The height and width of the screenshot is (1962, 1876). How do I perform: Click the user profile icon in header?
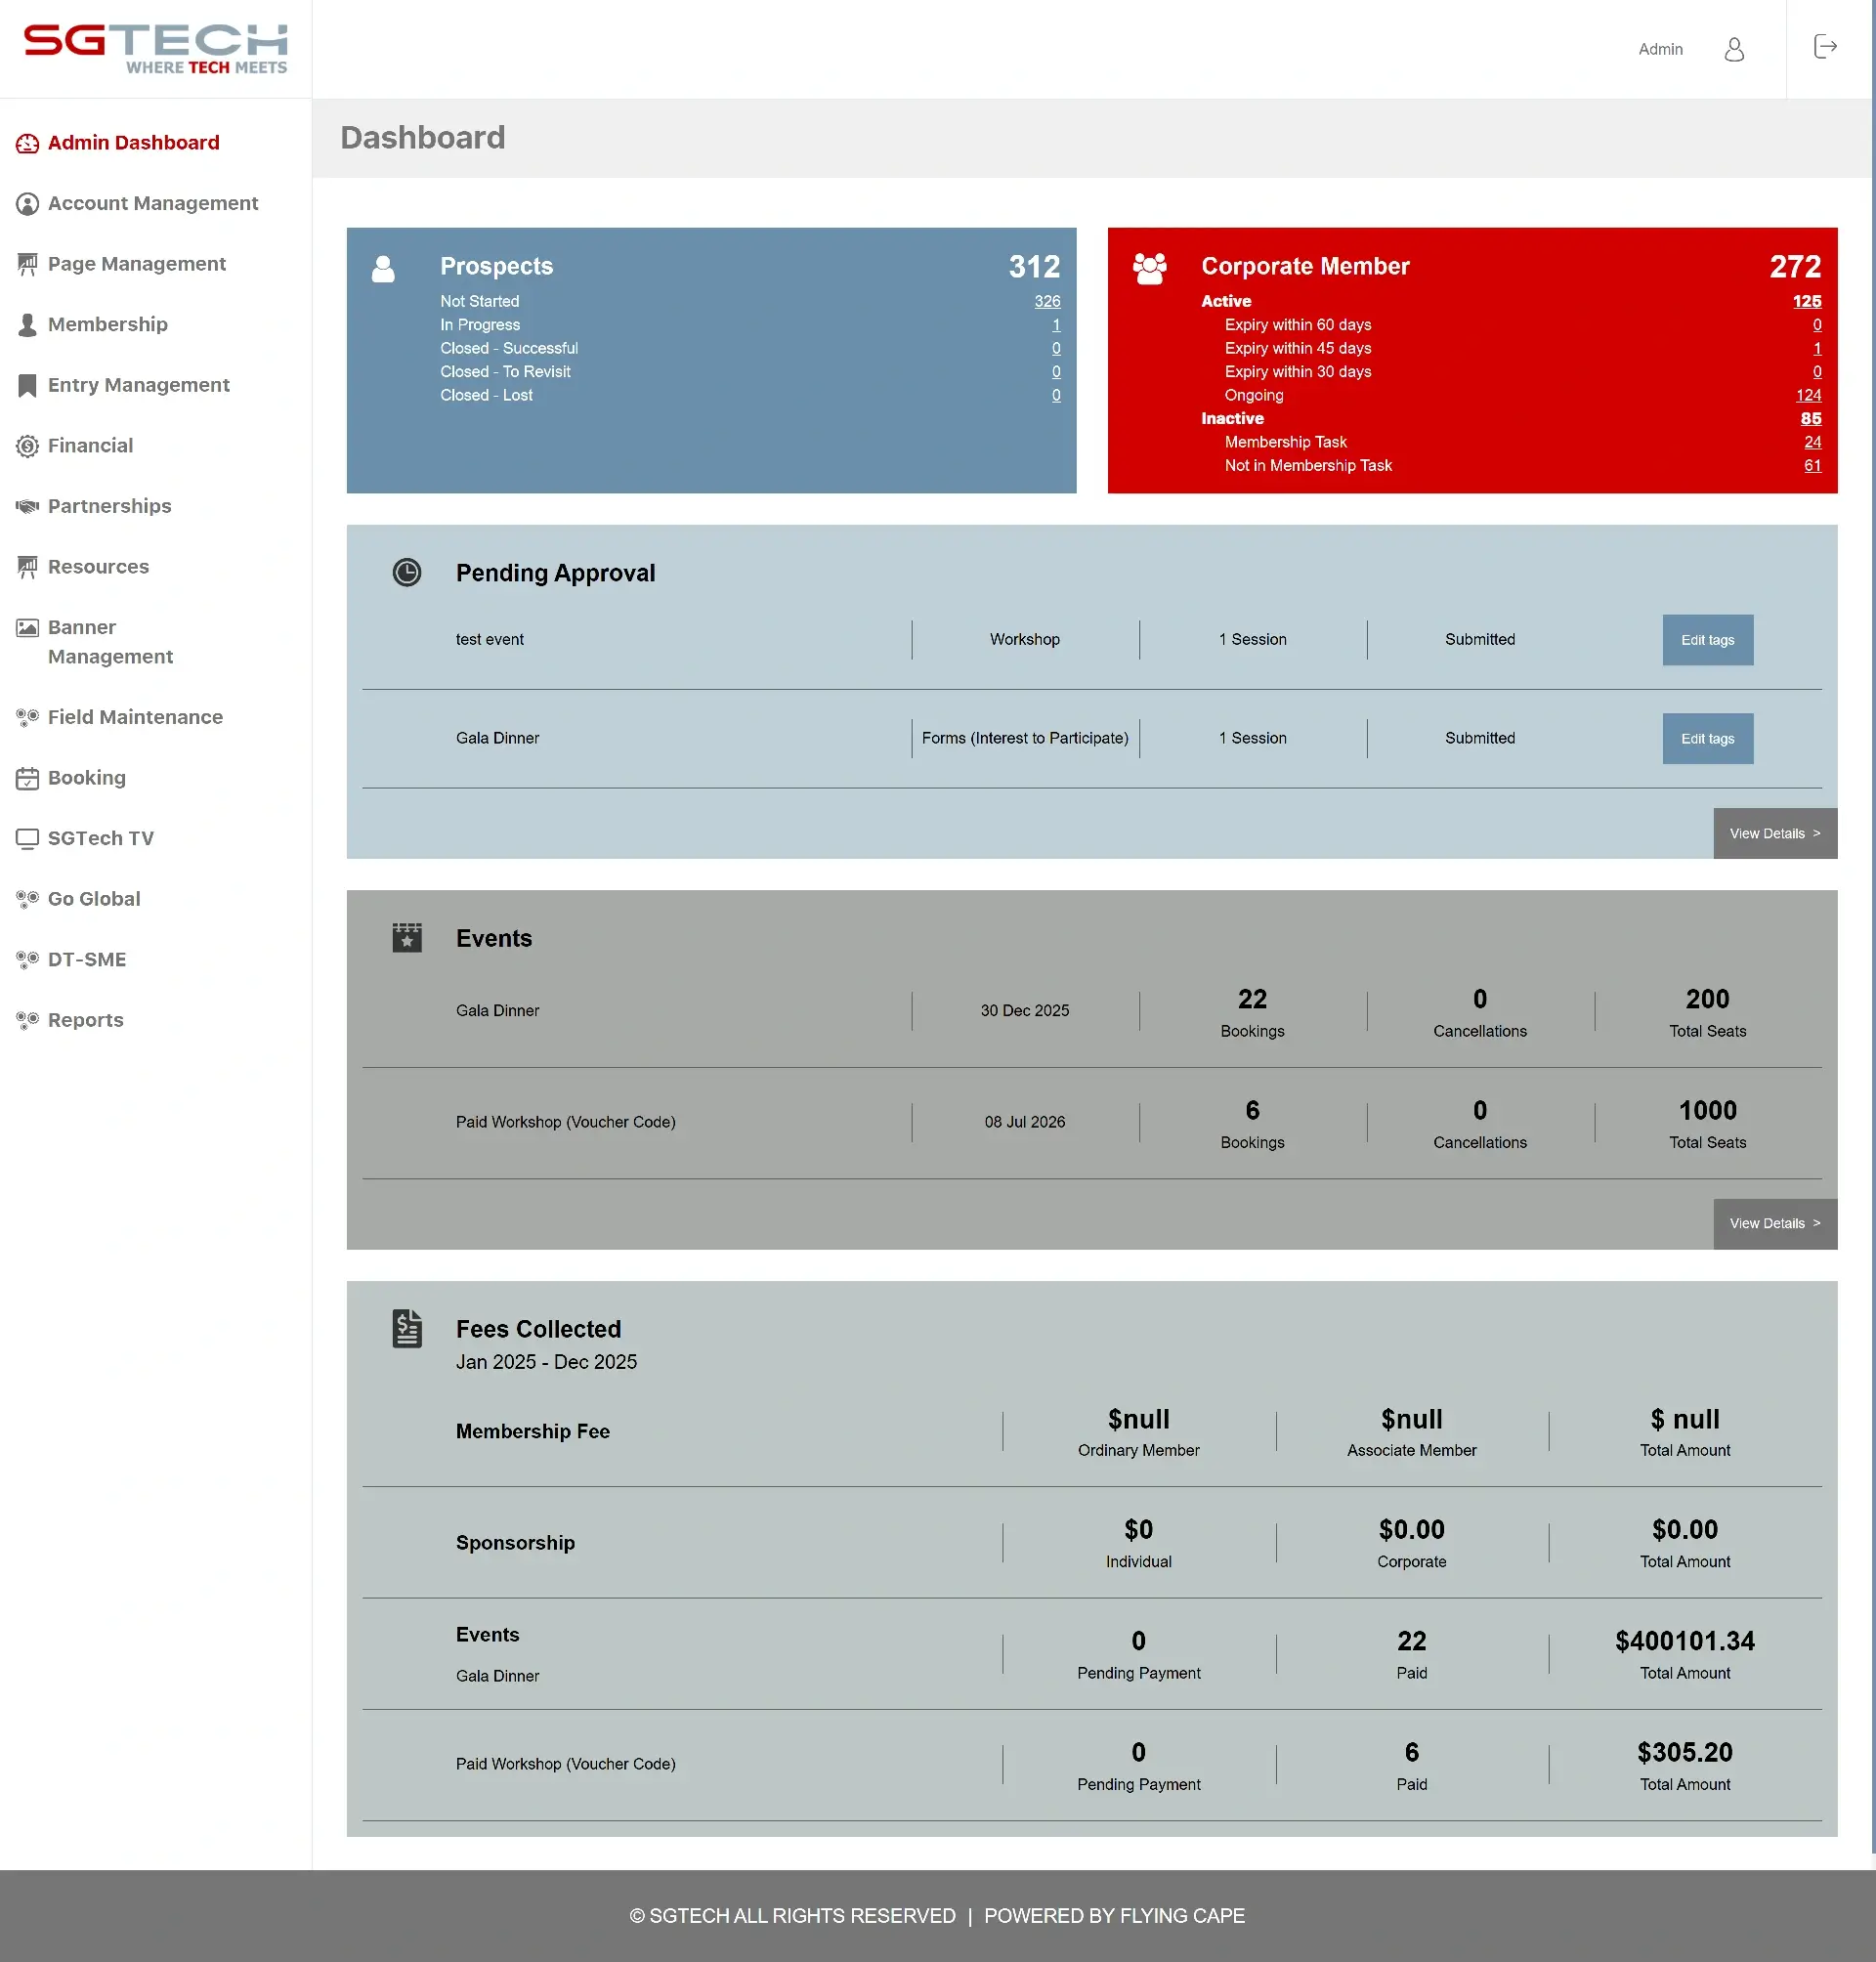click(x=1734, y=49)
